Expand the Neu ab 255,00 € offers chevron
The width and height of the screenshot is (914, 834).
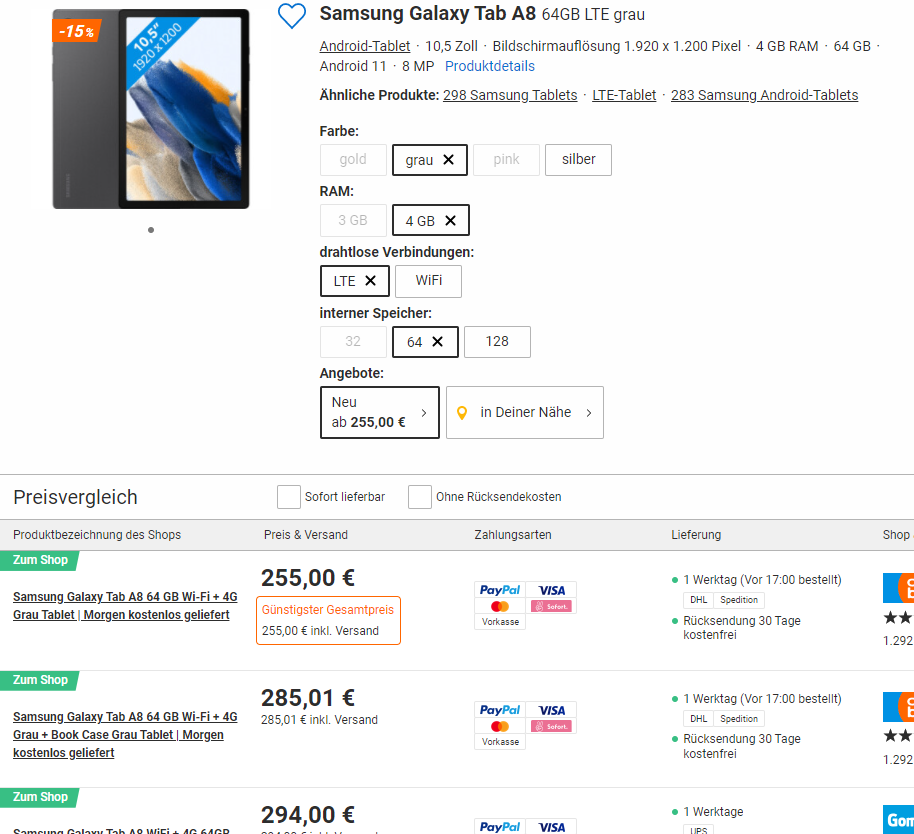[x=424, y=413]
